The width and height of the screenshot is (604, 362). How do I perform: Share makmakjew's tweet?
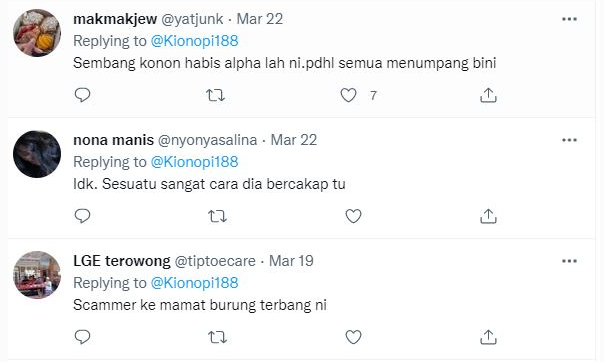pyautogui.click(x=488, y=95)
